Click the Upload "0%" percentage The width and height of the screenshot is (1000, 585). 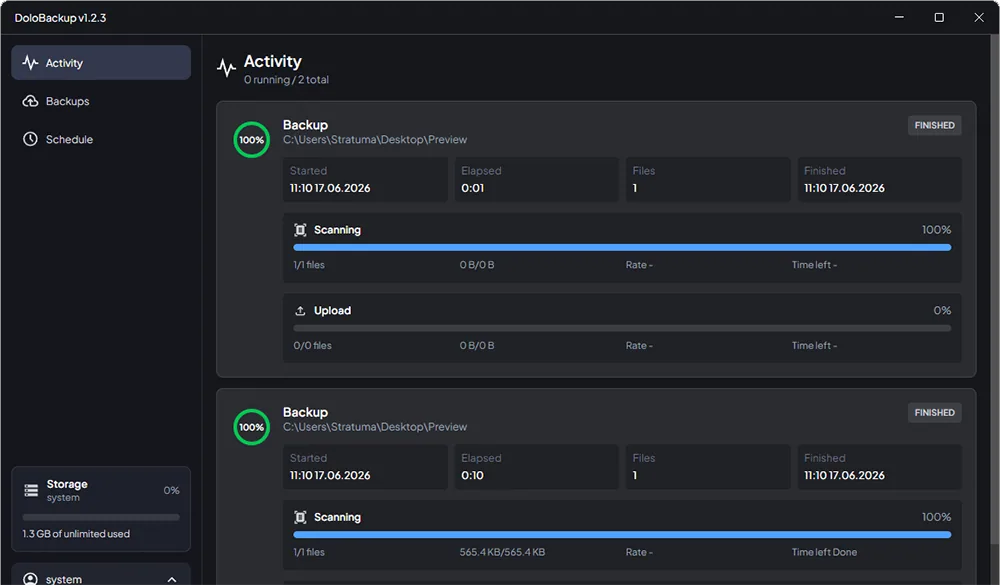942,311
